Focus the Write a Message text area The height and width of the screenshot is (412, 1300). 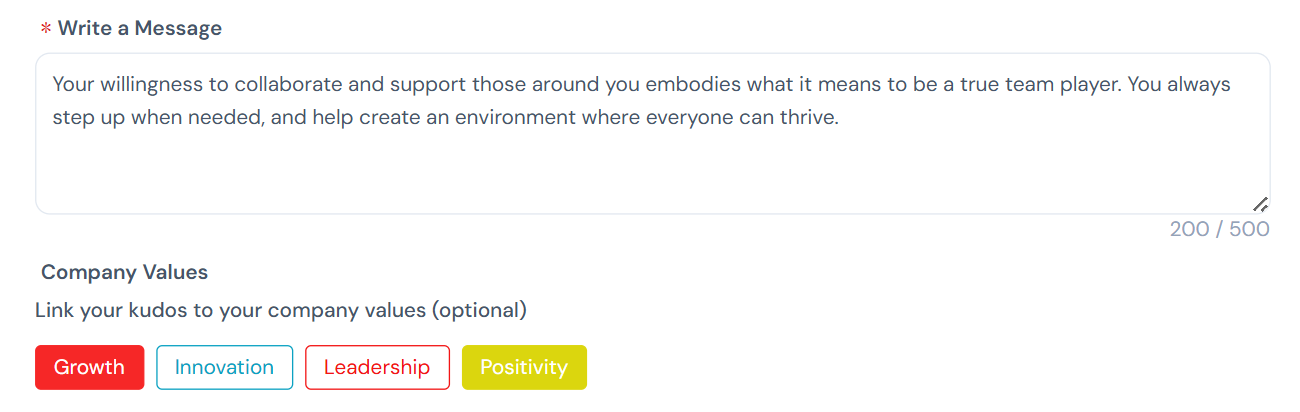[x=653, y=133]
